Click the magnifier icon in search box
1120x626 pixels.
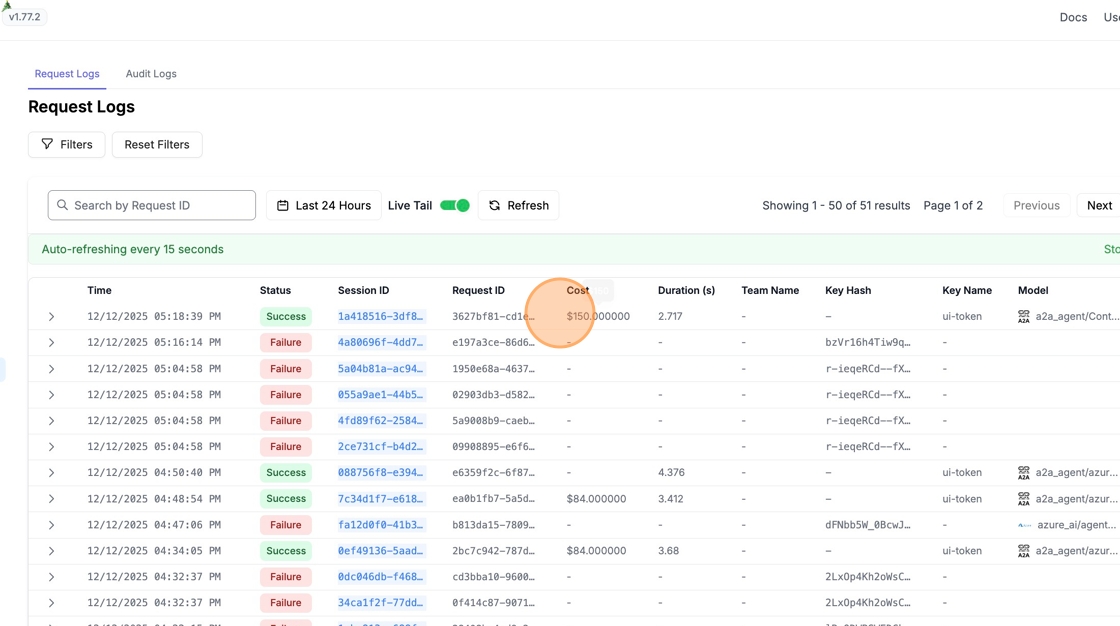pyautogui.click(x=62, y=205)
